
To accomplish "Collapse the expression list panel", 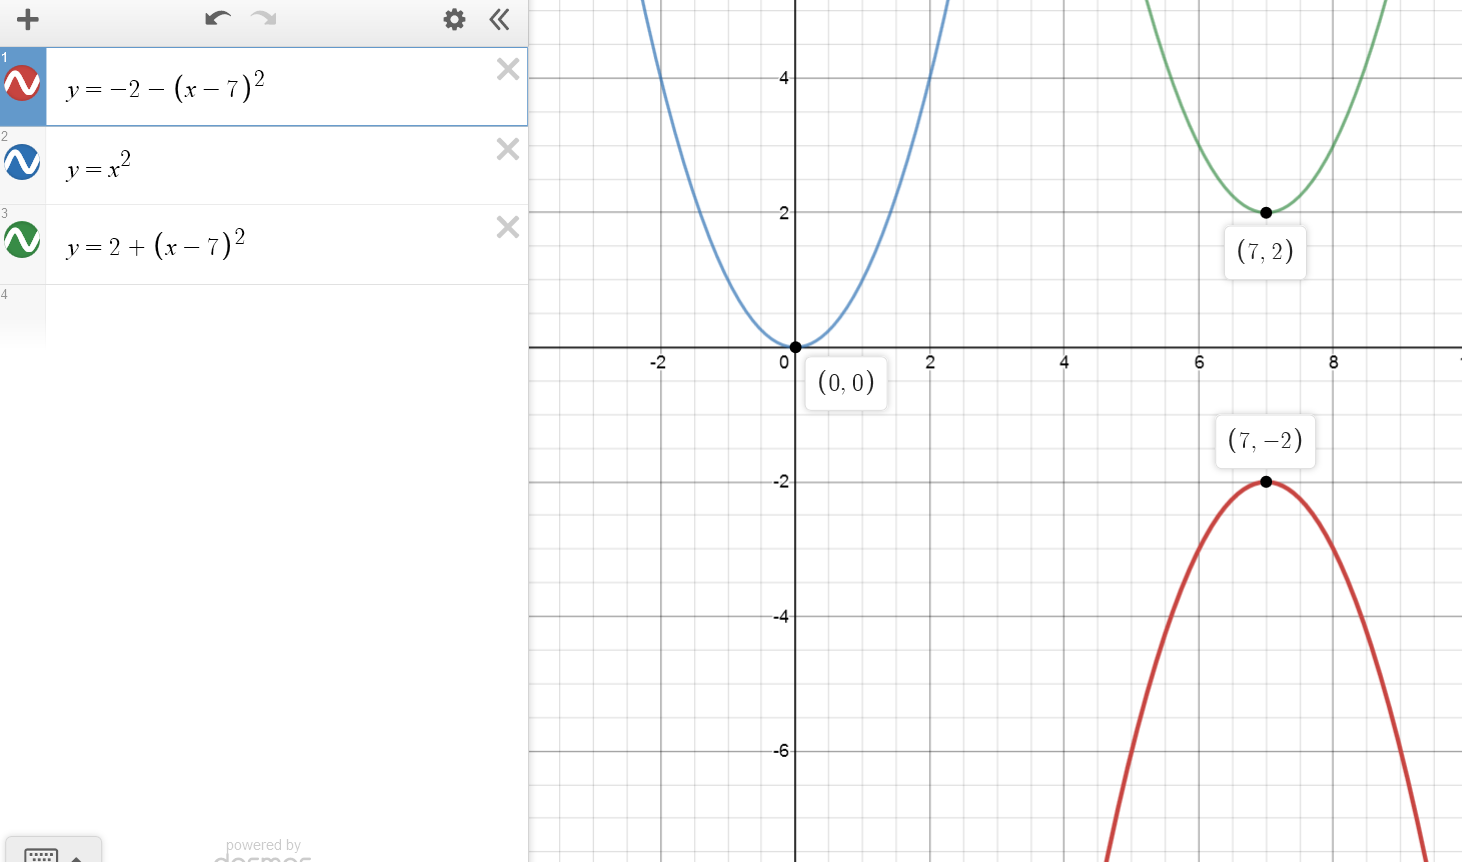I will pos(500,20).
